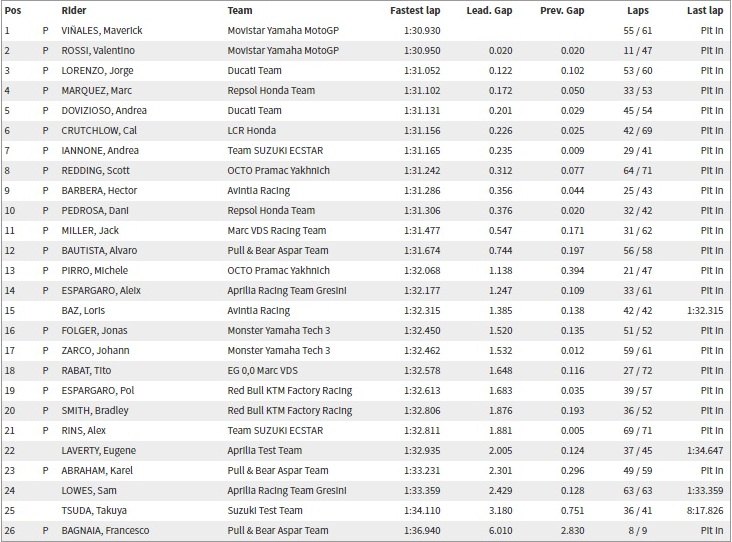Click rider name VIÑALES, Maverick
This screenshot has width=732, height=542.
tap(102, 30)
